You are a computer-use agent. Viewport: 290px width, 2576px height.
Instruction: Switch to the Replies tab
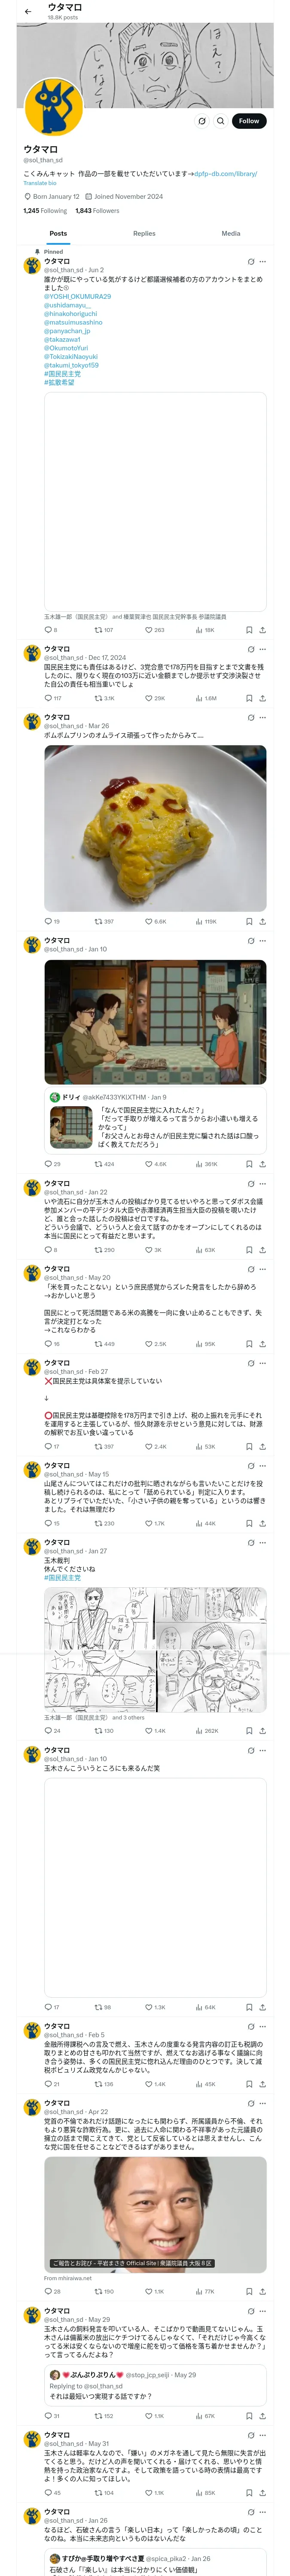tap(144, 233)
